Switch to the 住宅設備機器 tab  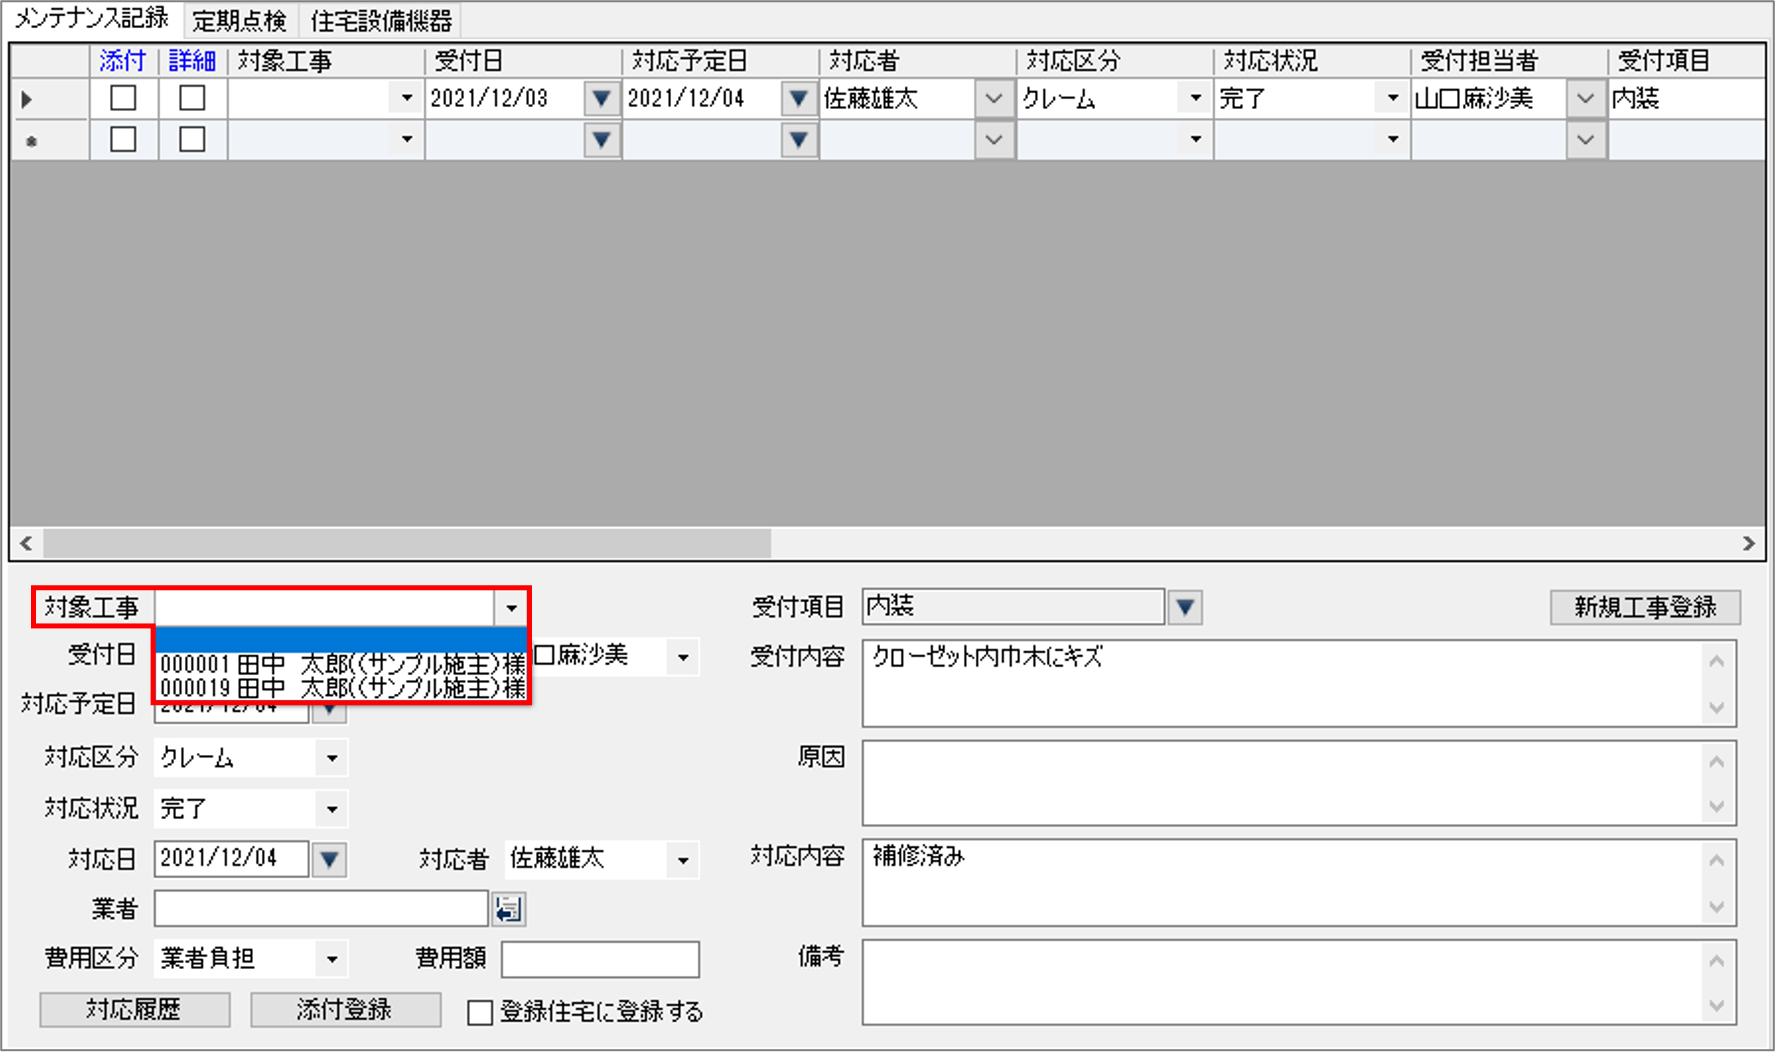pos(381,21)
